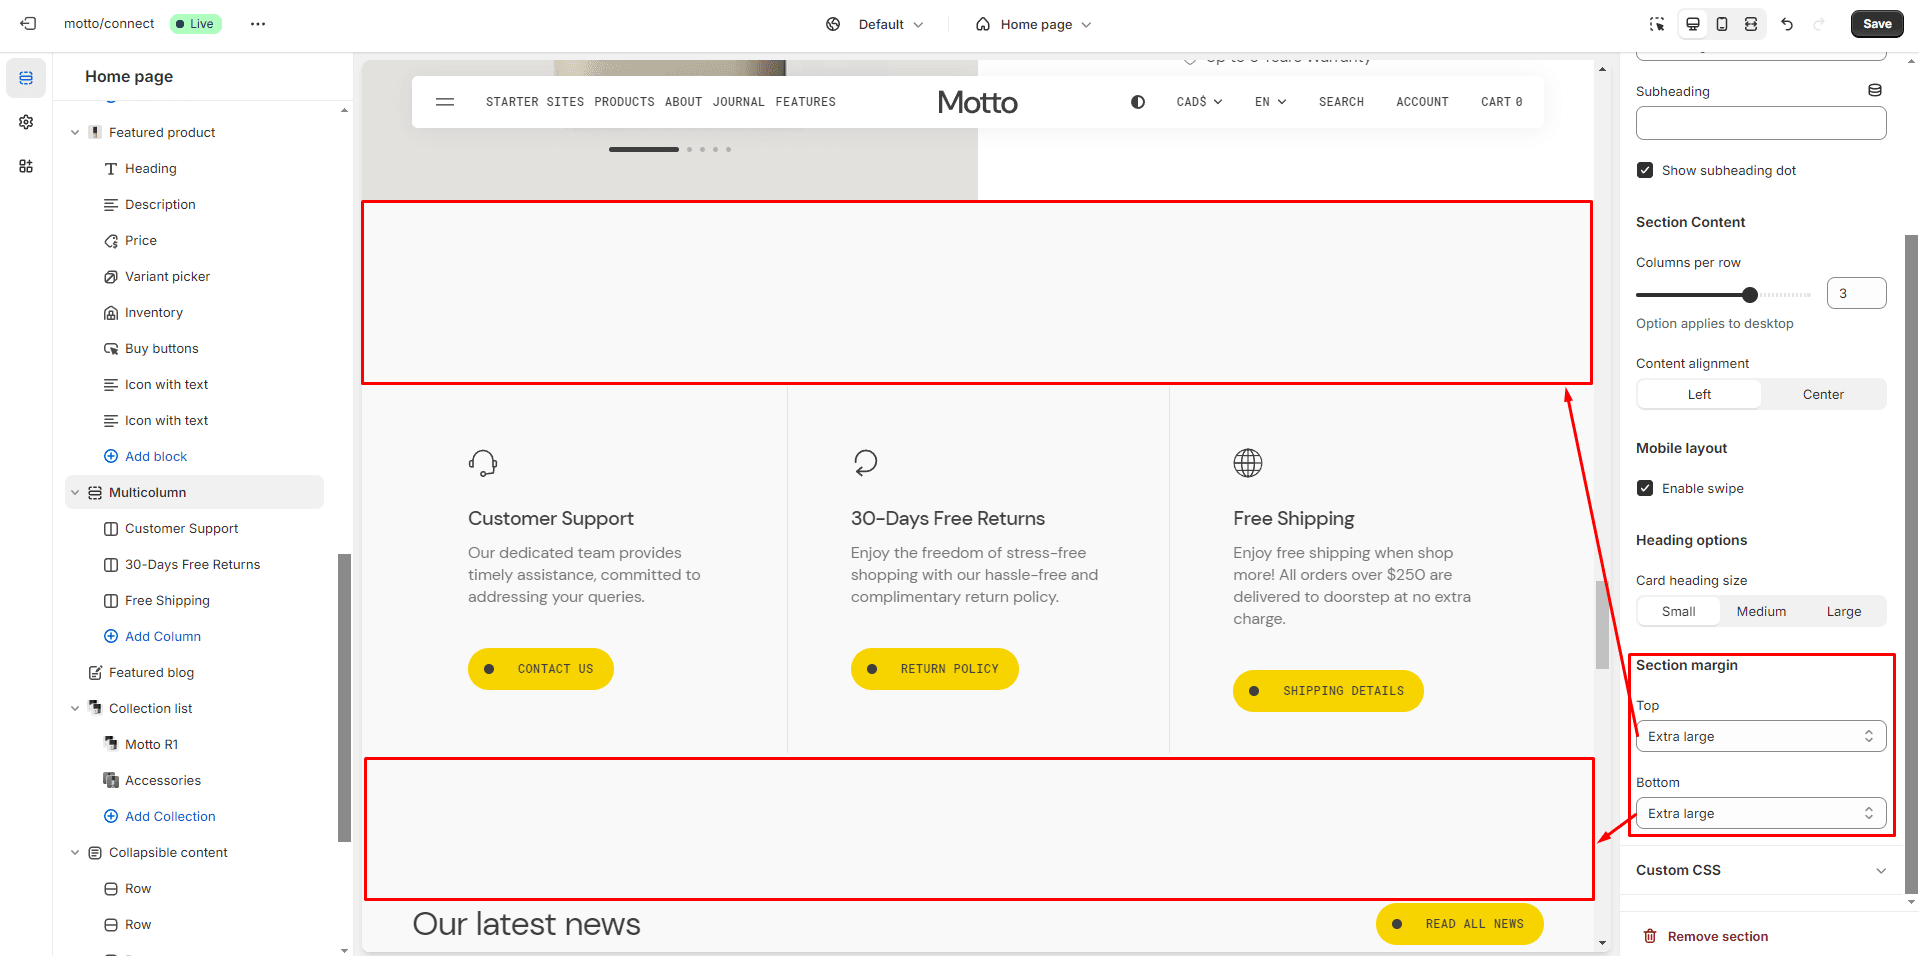Click the Featured blog section icon
This screenshot has width=1919, height=956.
point(95,672)
